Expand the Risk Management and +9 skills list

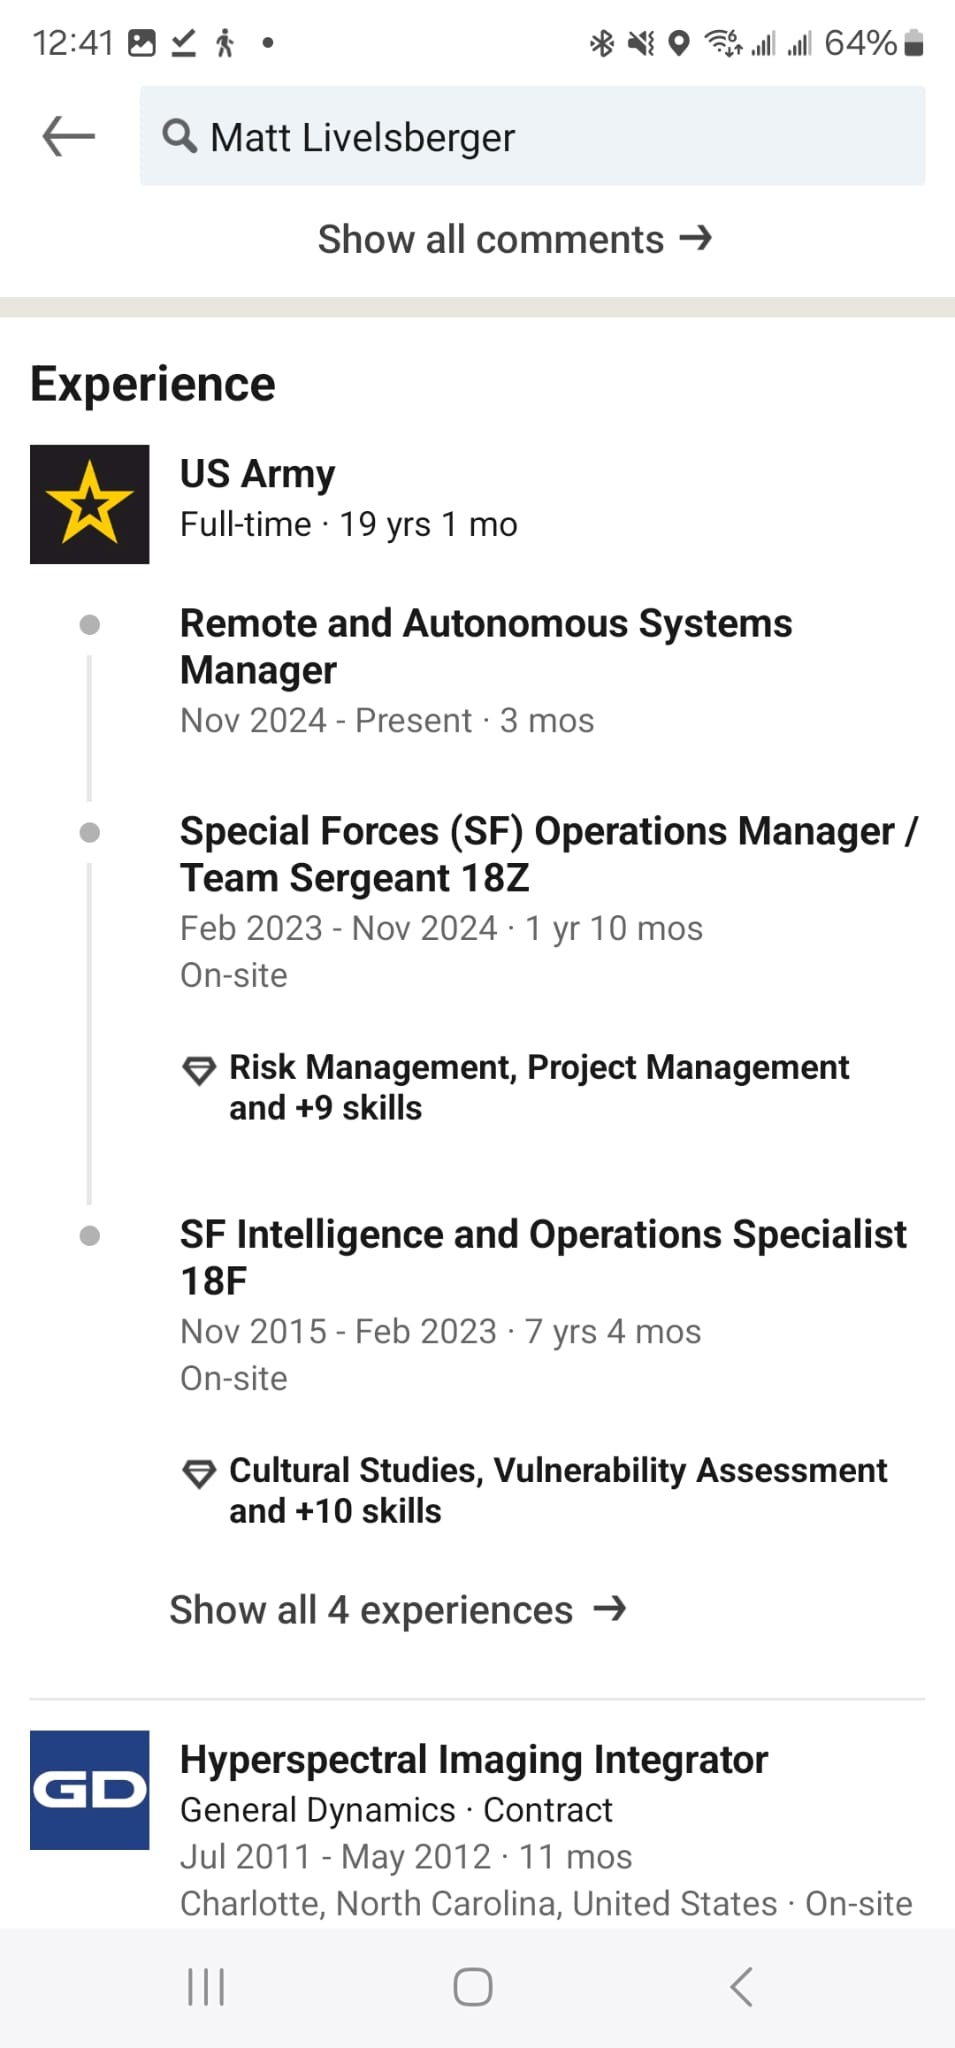[x=538, y=1087]
